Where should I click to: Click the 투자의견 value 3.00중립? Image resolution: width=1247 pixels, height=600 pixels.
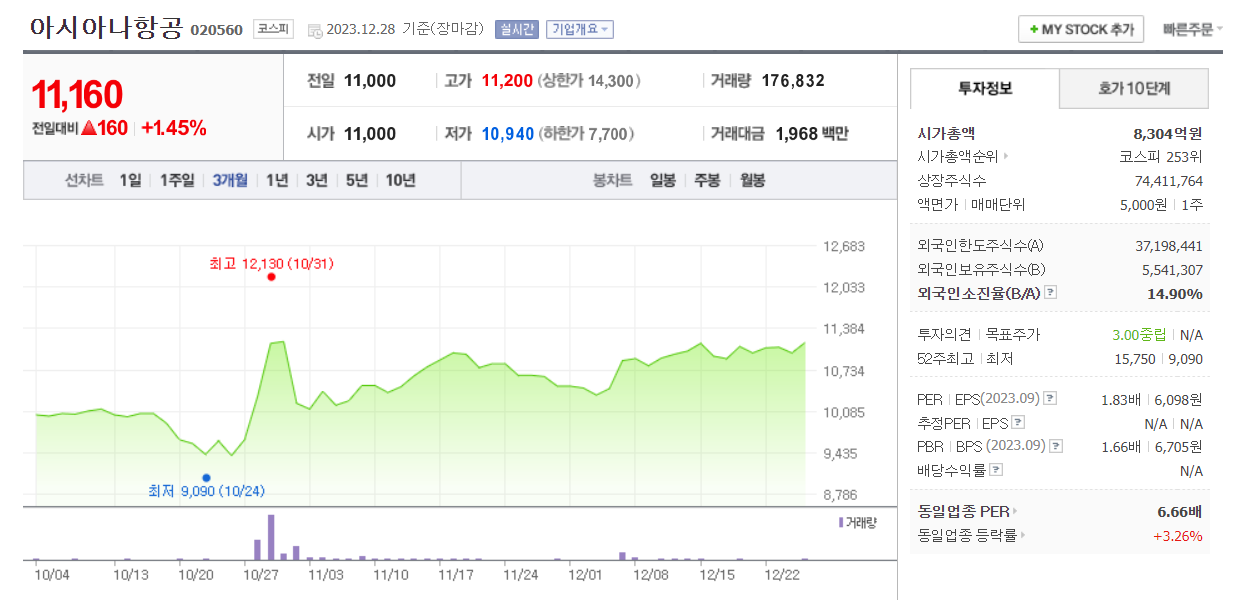[1139, 334]
